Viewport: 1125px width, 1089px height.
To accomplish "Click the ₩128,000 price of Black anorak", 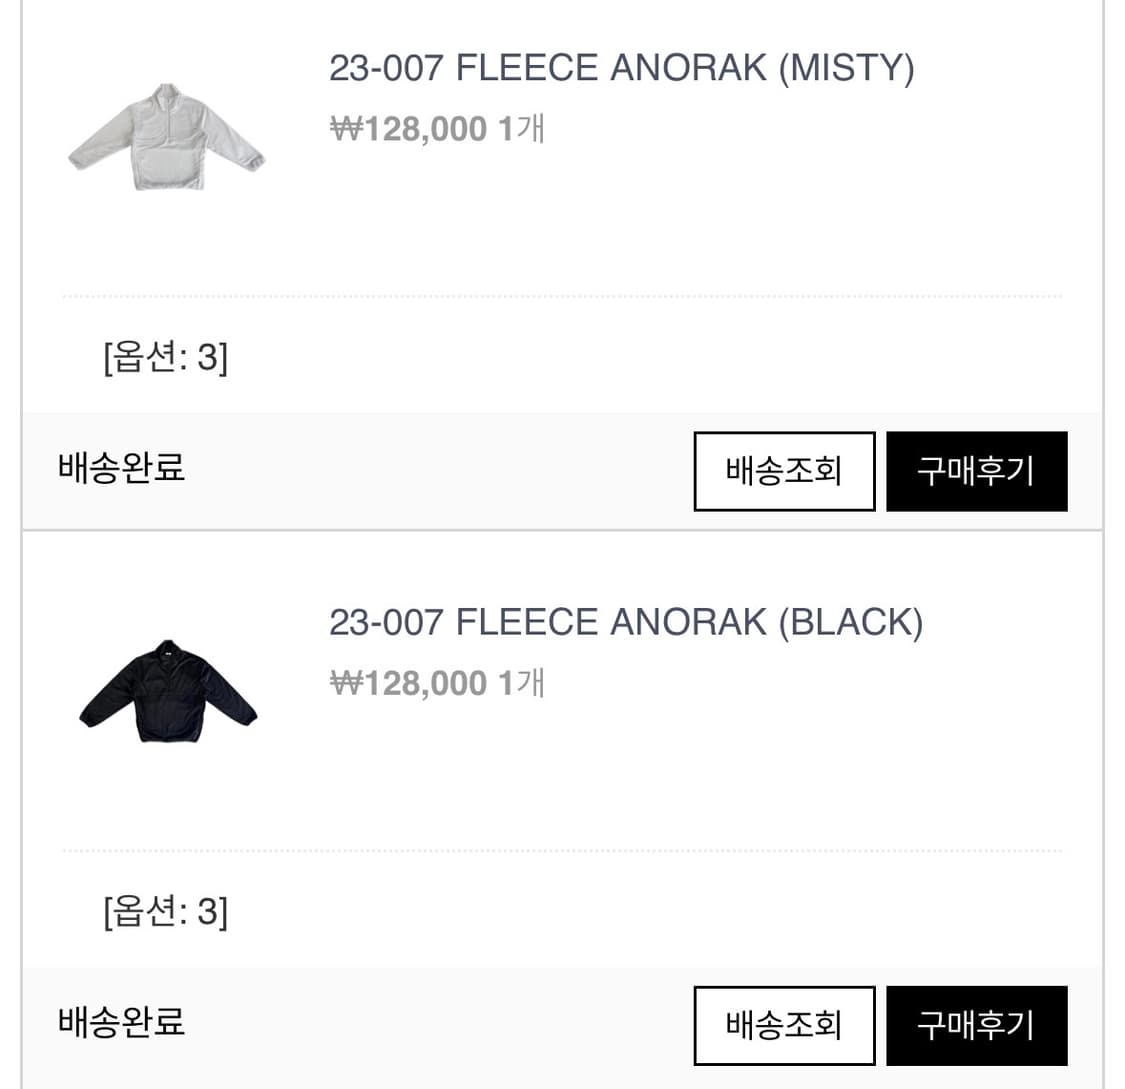I will tap(408, 683).
